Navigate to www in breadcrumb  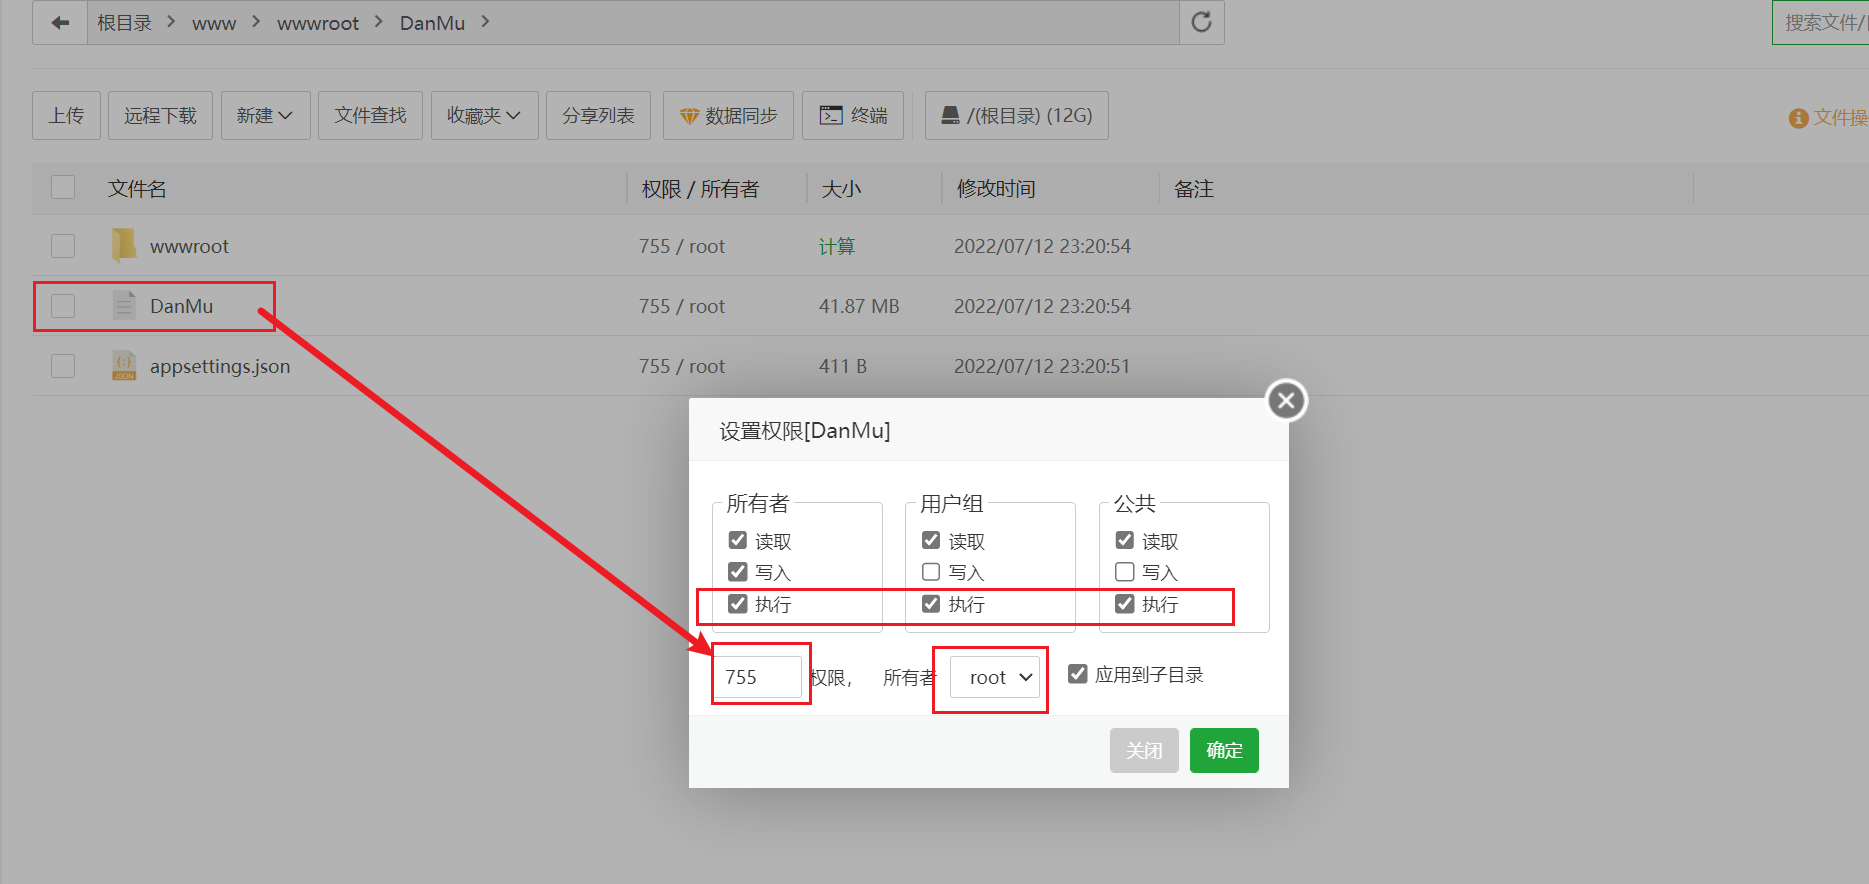coord(214,23)
